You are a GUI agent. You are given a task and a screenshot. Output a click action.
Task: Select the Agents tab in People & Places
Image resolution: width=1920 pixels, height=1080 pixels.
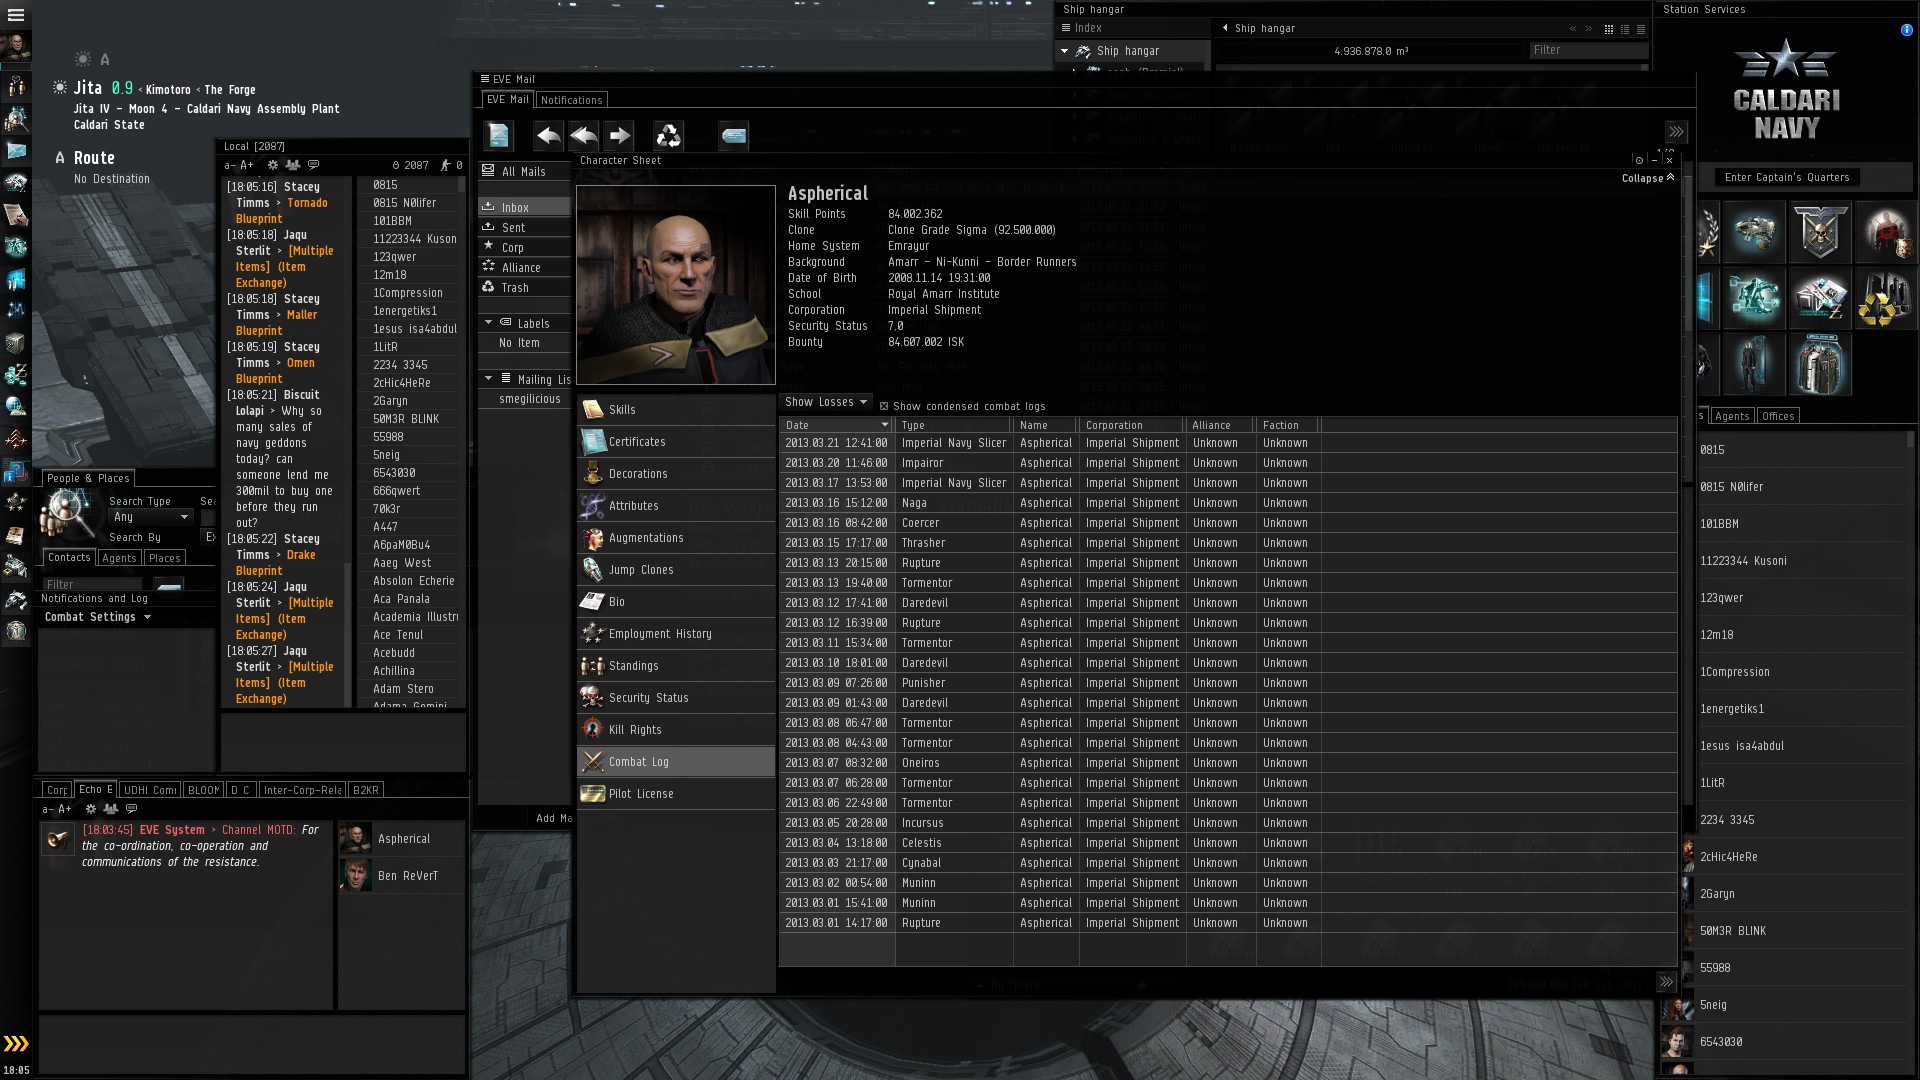tap(119, 558)
